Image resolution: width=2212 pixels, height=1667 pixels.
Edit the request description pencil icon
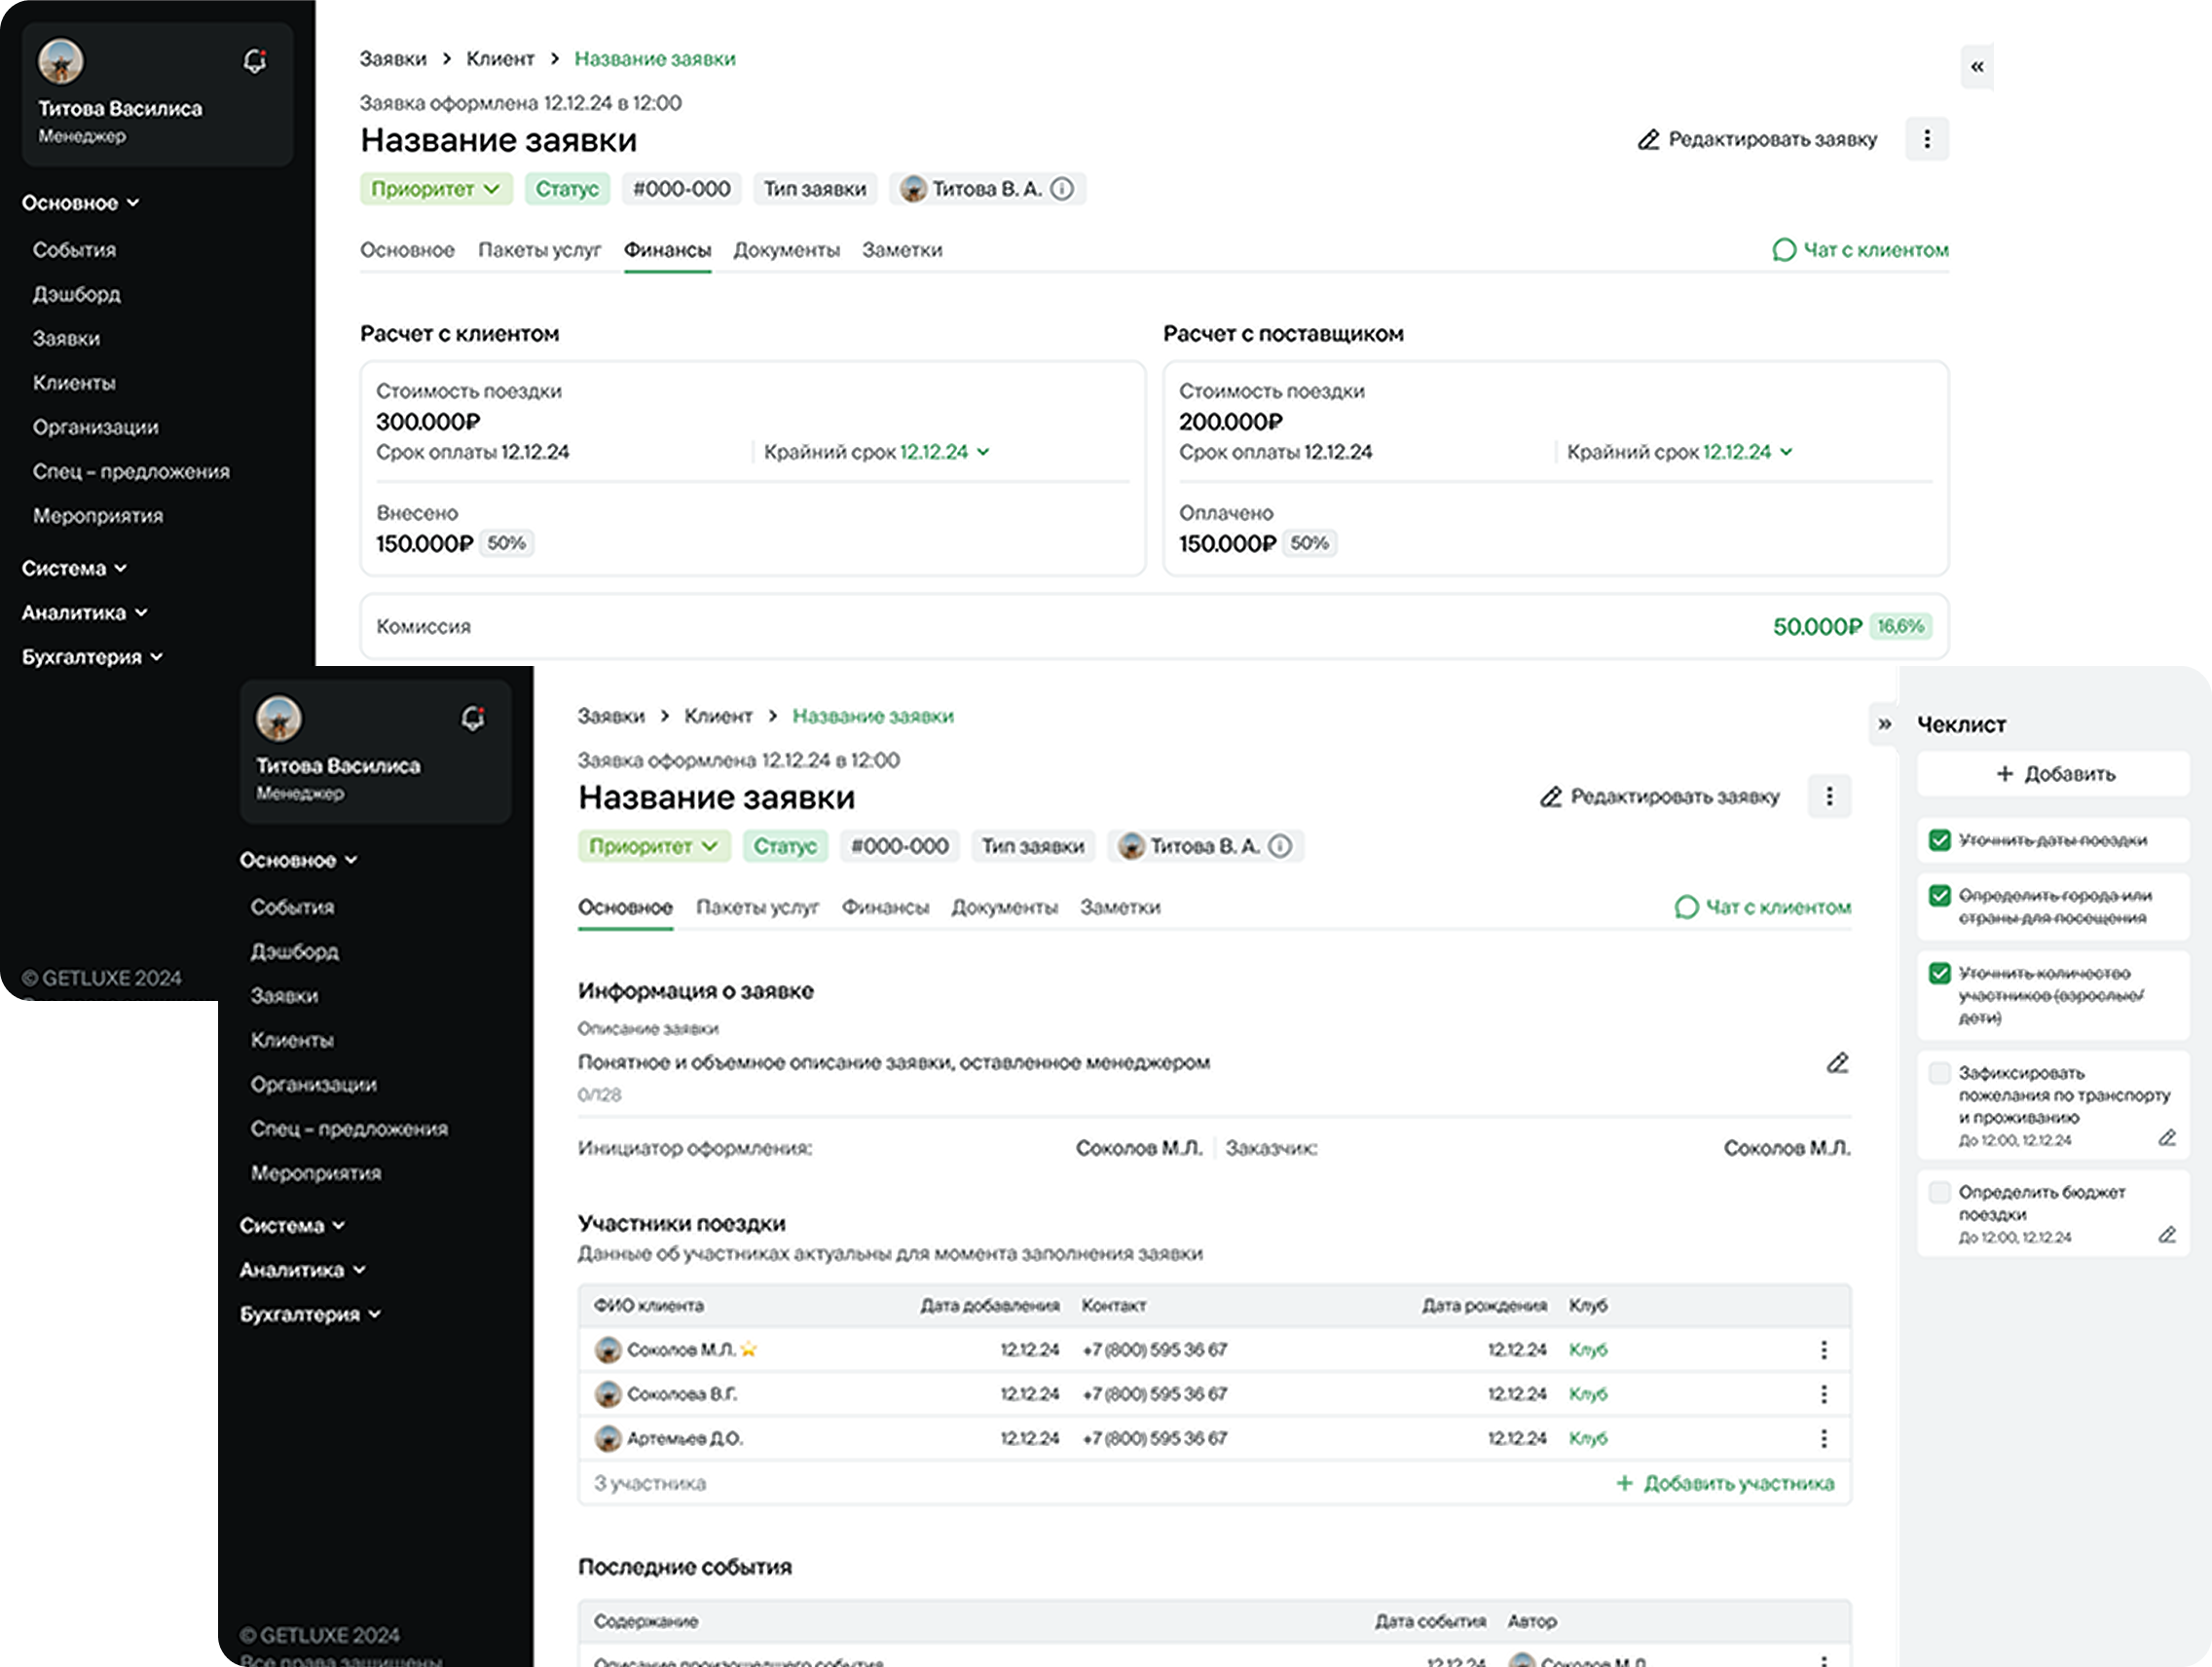(1837, 1063)
